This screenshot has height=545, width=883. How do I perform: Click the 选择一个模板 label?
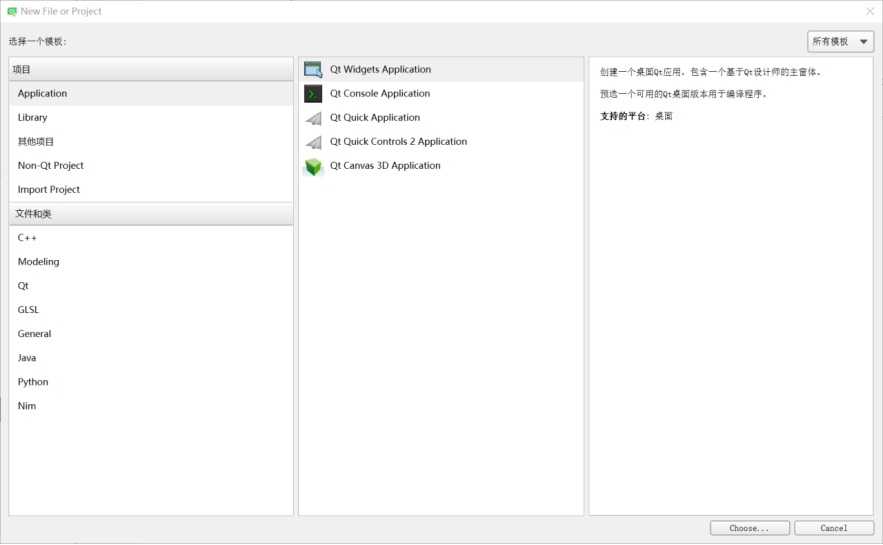(x=37, y=42)
